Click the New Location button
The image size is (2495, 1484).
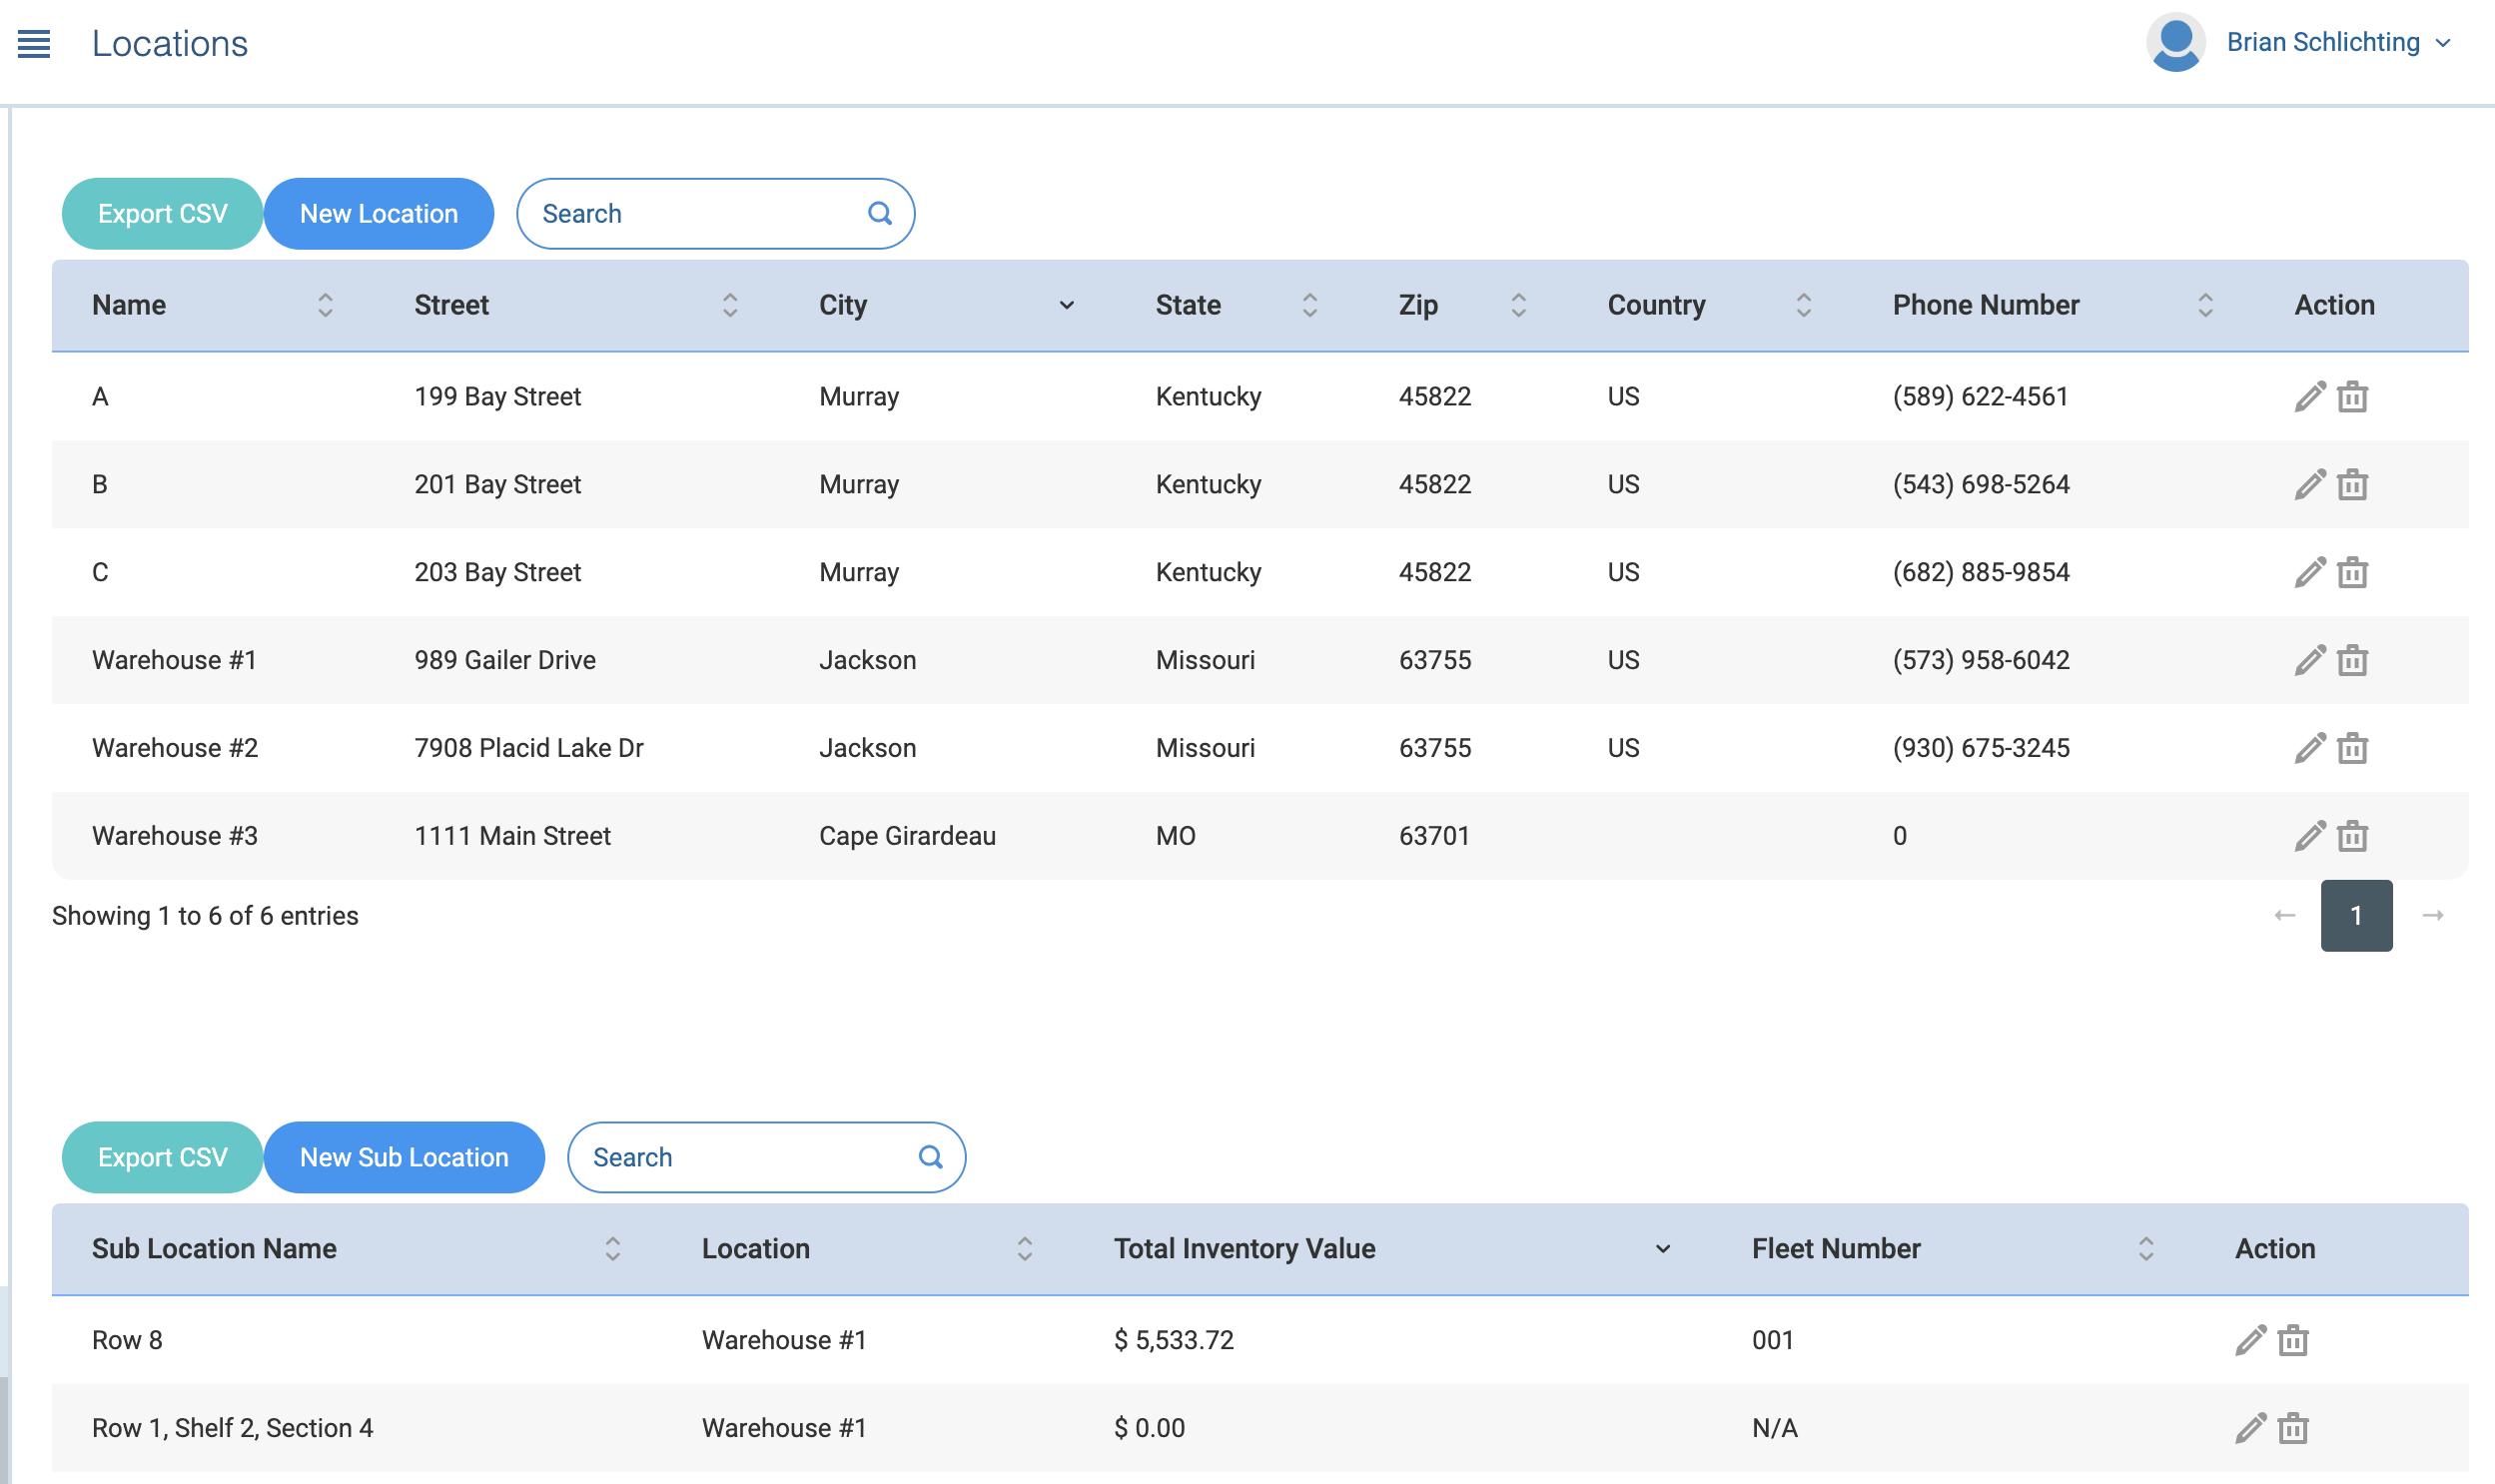point(378,214)
